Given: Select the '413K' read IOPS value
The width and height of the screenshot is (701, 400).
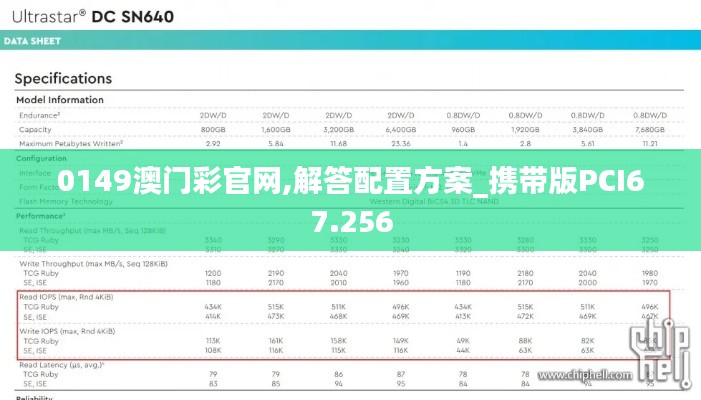Looking at the screenshot, I should [463, 316].
